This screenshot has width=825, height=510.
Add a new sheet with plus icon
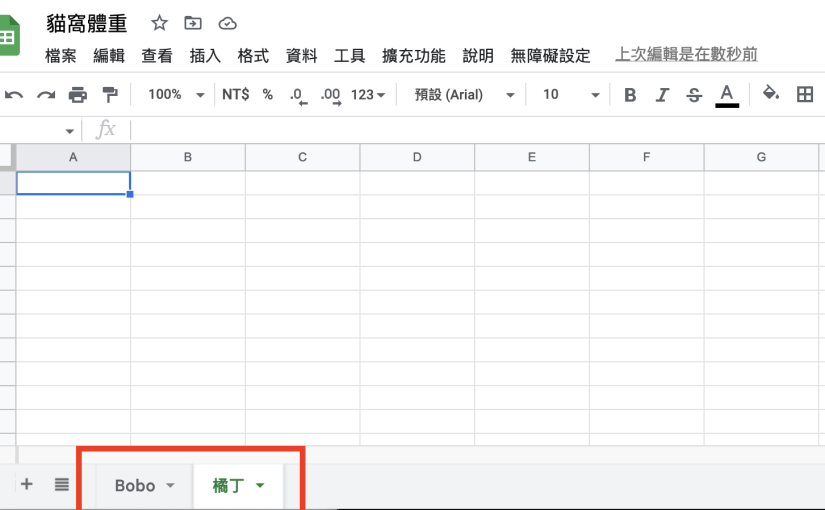[x=27, y=484]
